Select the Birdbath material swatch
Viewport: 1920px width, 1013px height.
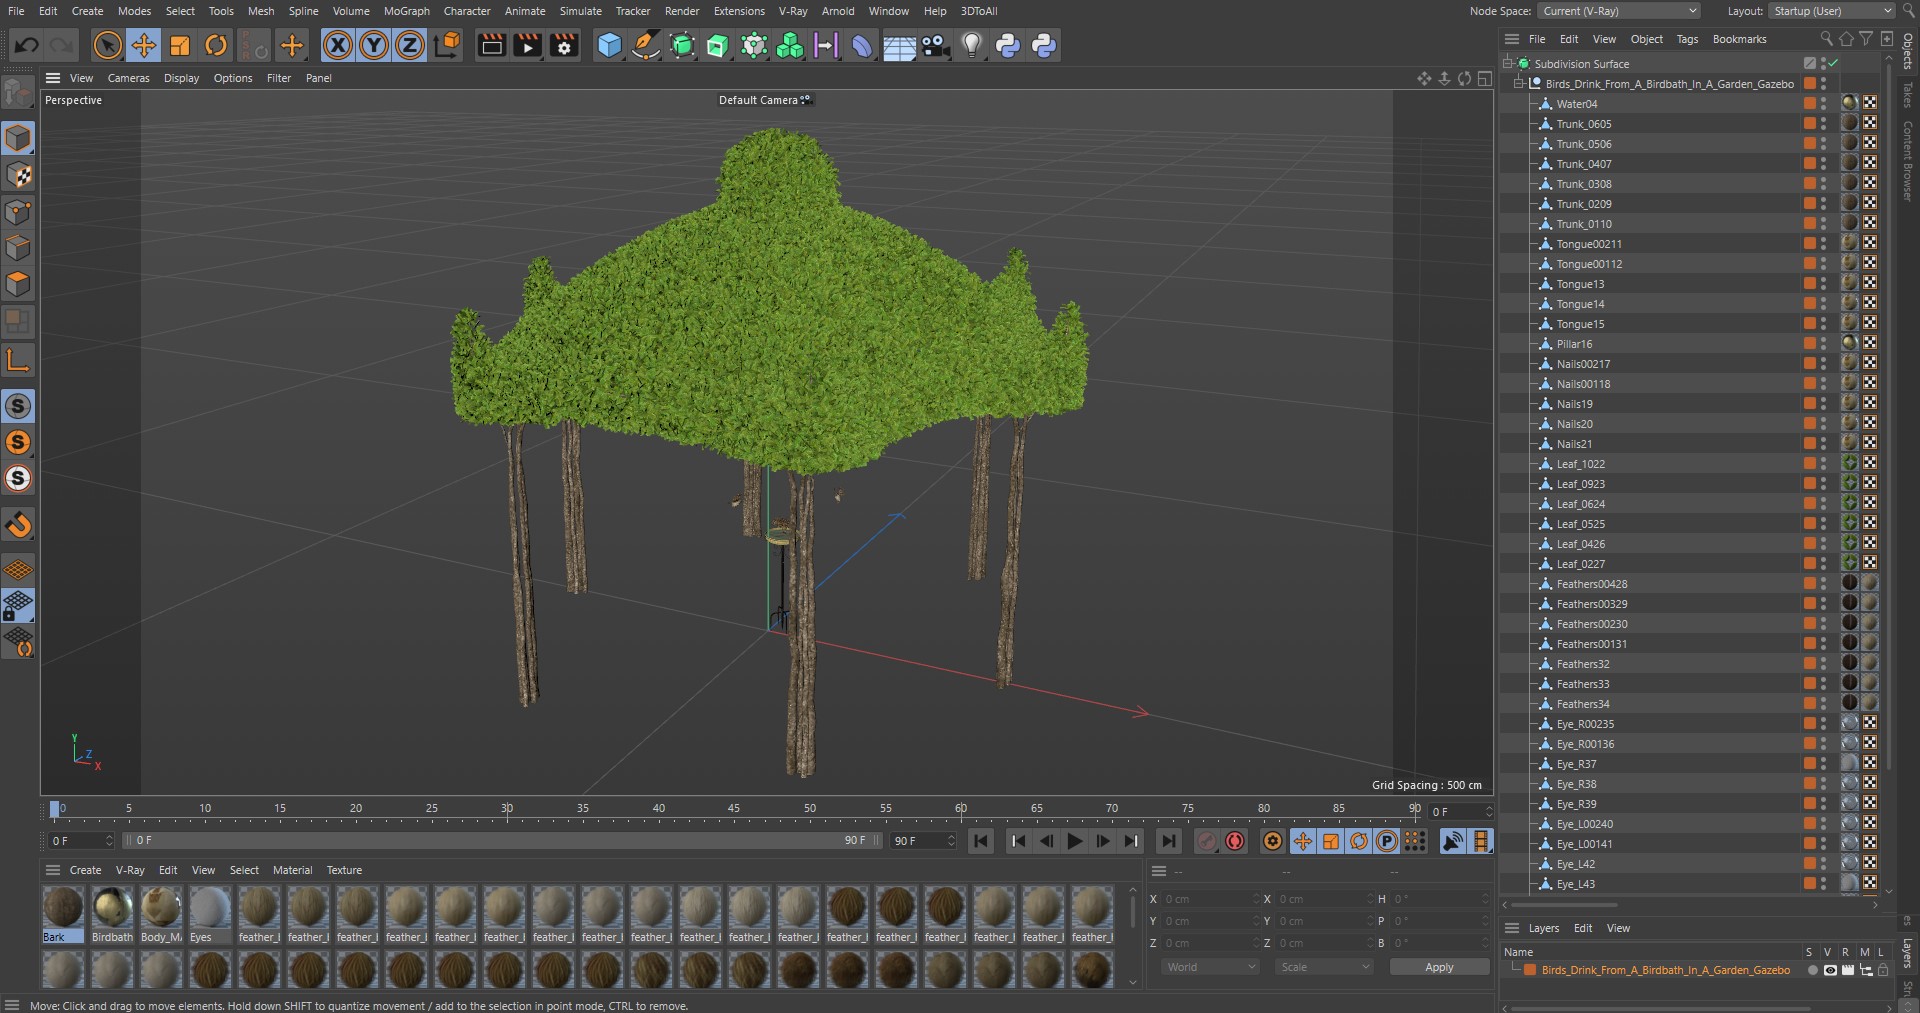click(112, 915)
